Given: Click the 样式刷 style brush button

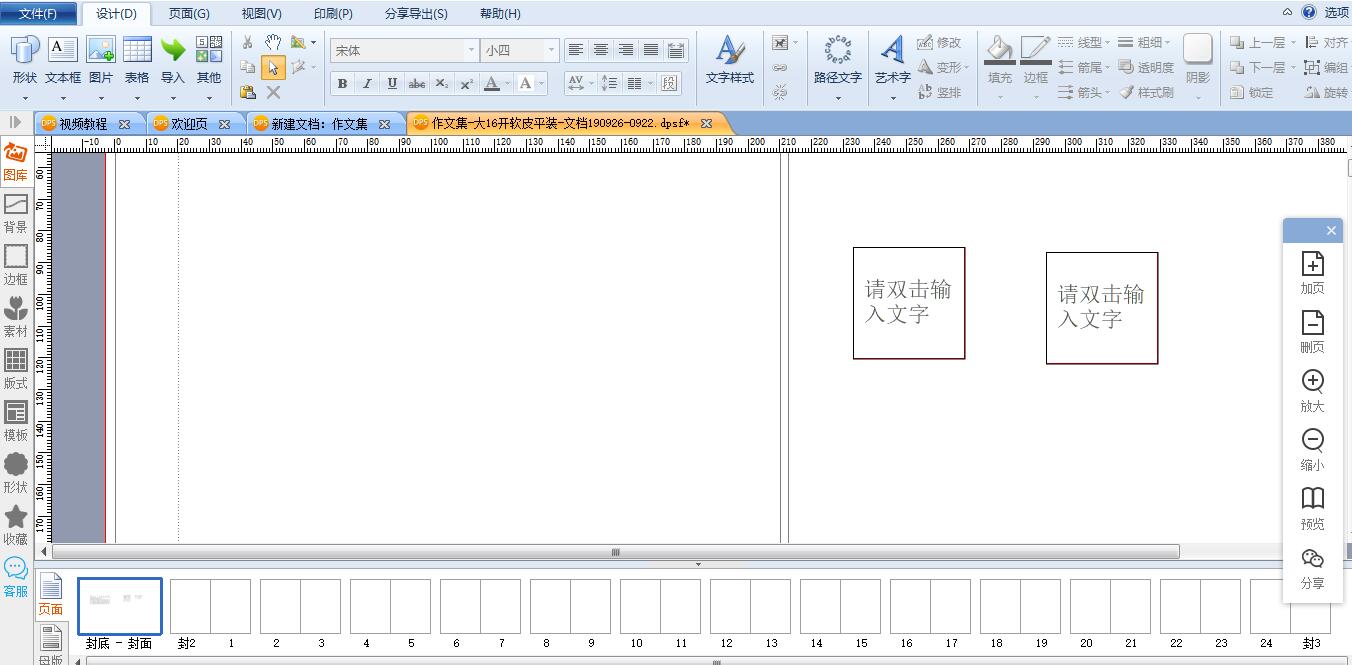Looking at the screenshot, I should click(x=1146, y=92).
